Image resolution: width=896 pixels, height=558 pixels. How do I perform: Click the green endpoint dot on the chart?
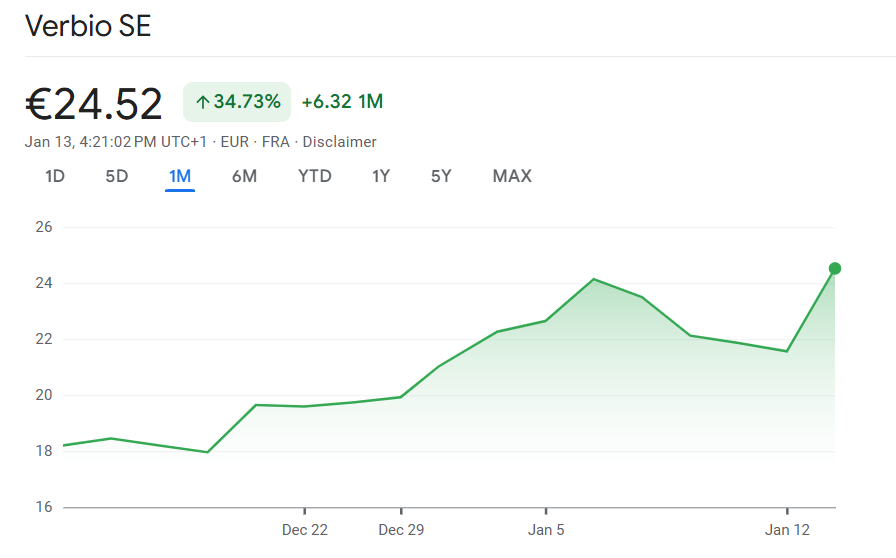point(835,268)
